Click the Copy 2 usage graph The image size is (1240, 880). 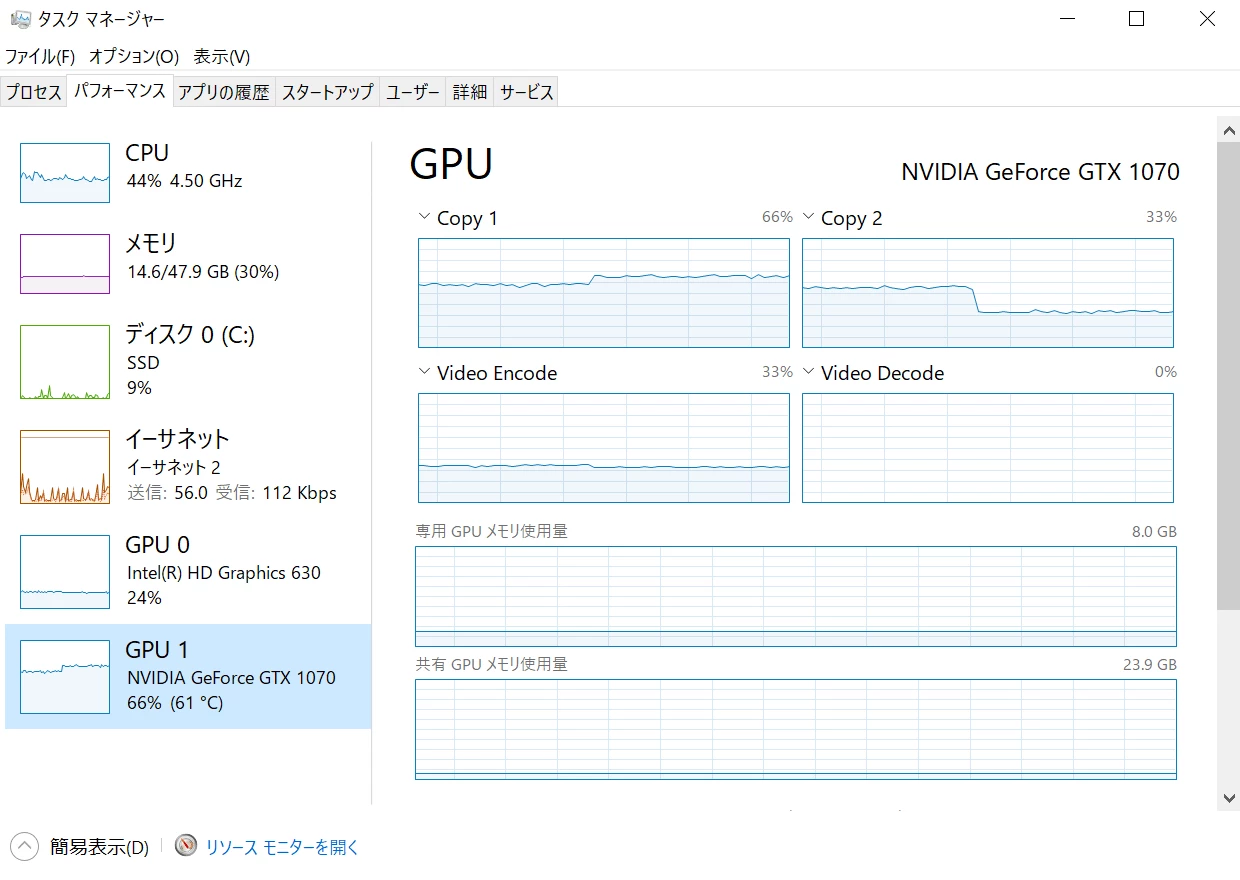click(x=988, y=293)
